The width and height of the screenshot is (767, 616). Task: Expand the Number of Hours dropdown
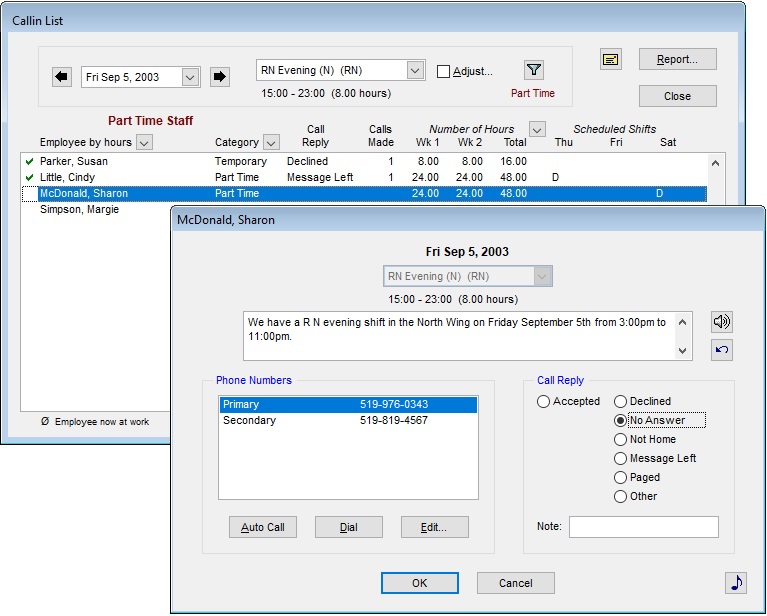click(x=537, y=130)
